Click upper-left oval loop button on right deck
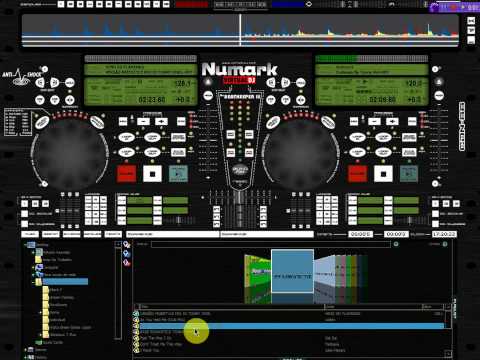This screenshot has height=360, width=480. click(x=357, y=137)
